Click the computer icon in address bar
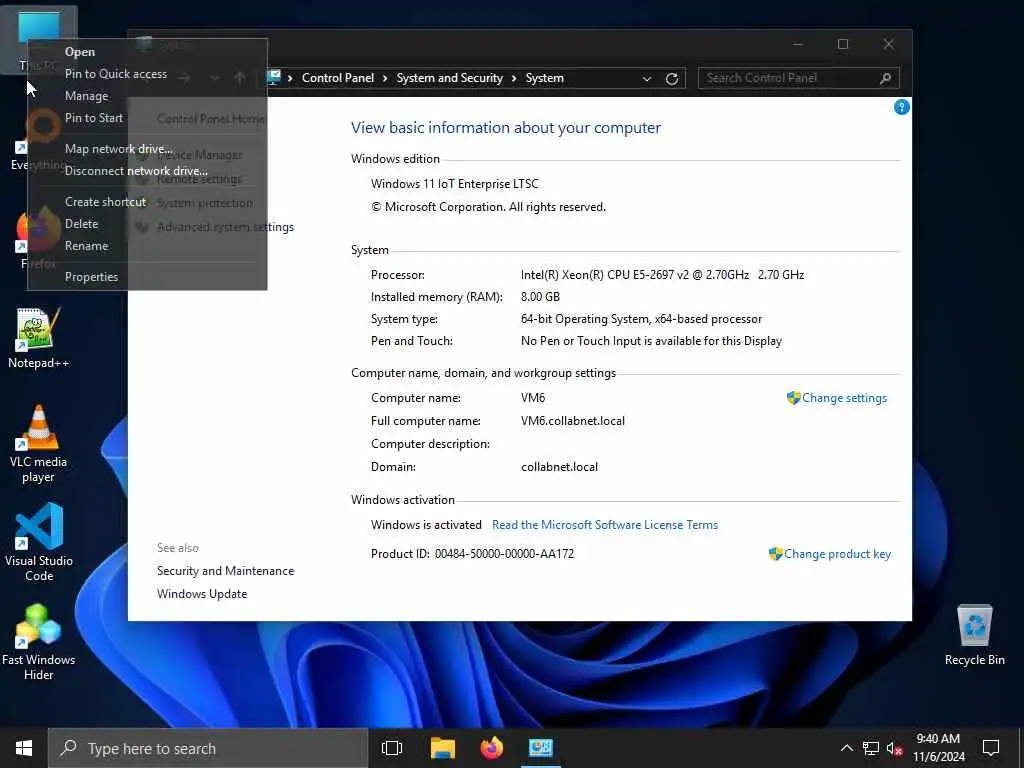1024x768 pixels. pyautogui.click(x=274, y=78)
